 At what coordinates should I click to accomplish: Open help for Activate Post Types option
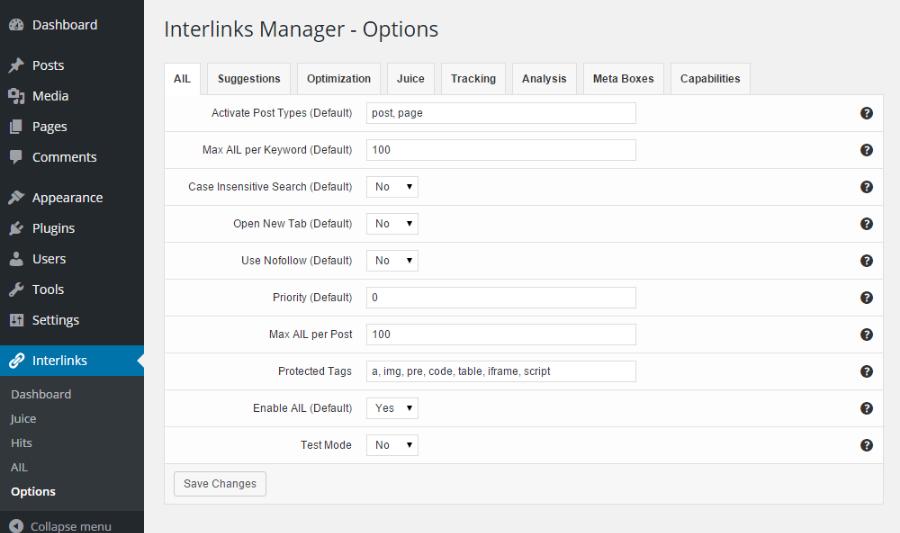click(866, 113)
